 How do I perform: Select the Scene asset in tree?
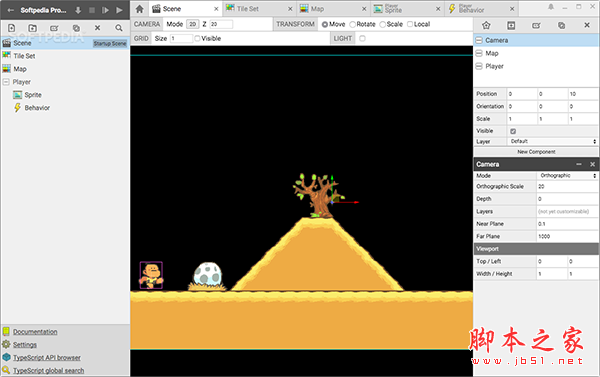[65, 43]
